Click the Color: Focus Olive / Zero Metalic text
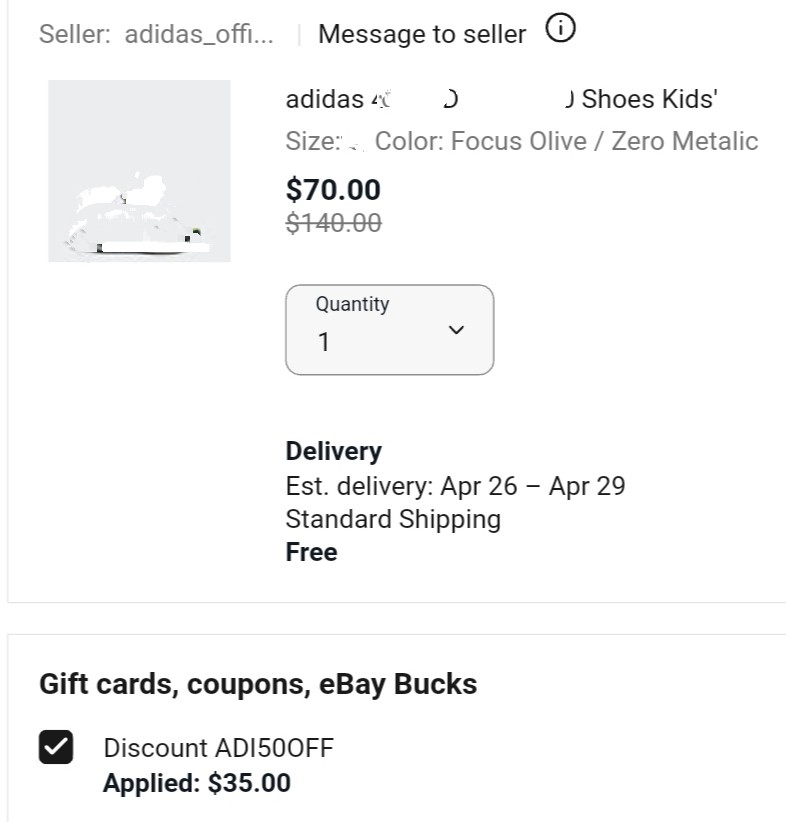Screen dimensions: 786x822 (x=567, y=141)
